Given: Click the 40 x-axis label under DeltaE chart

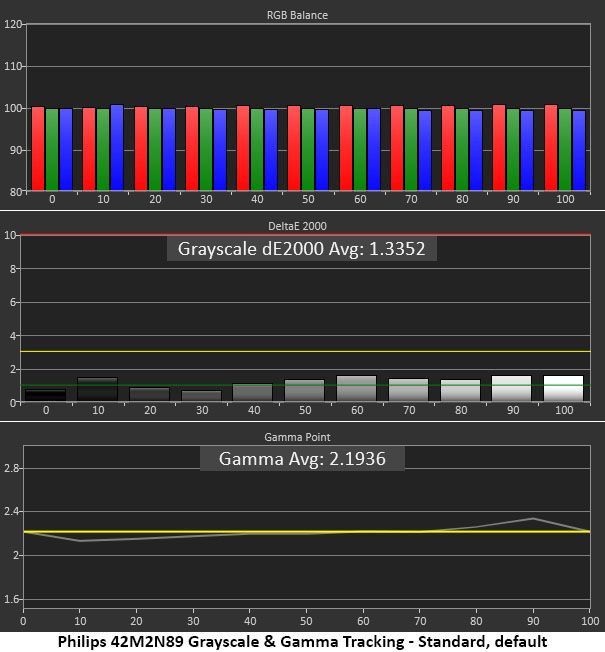Looking at the screenshot, I should tap(254, 410).
